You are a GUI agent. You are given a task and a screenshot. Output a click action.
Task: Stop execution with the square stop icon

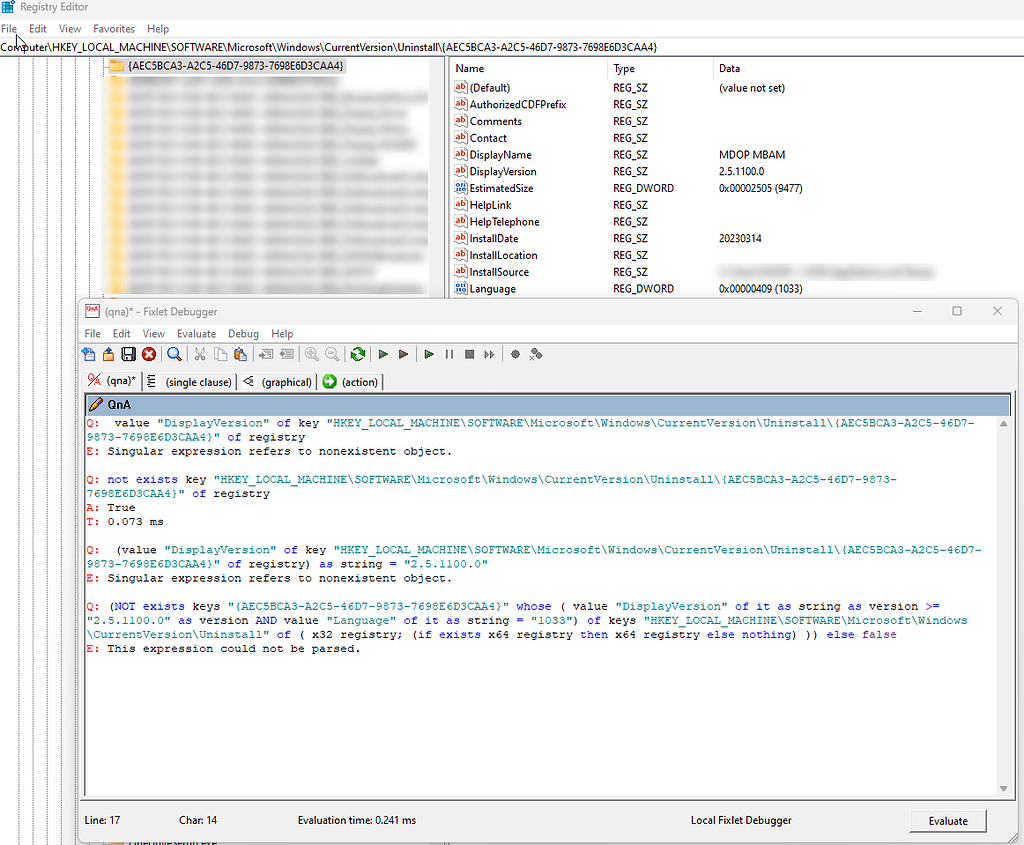pos(468,354)
